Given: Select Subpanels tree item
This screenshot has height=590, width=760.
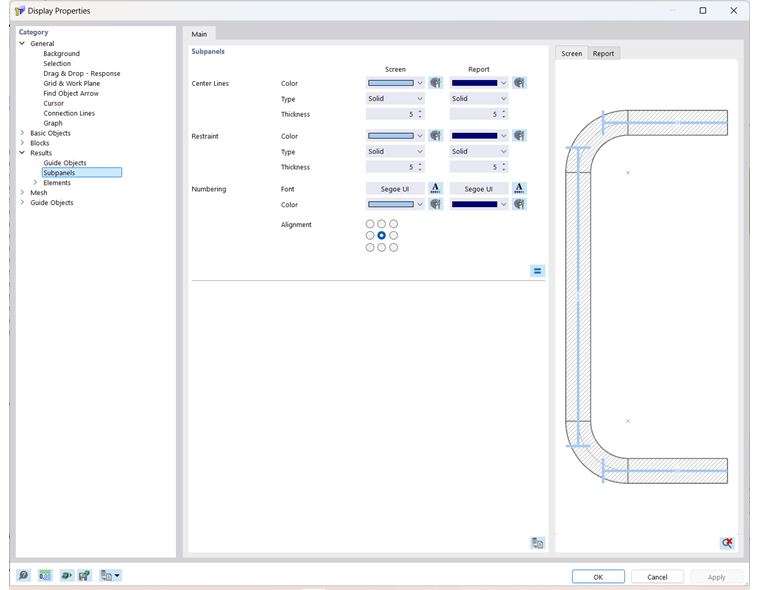Looking at the screenshot, I should [81, 173].
